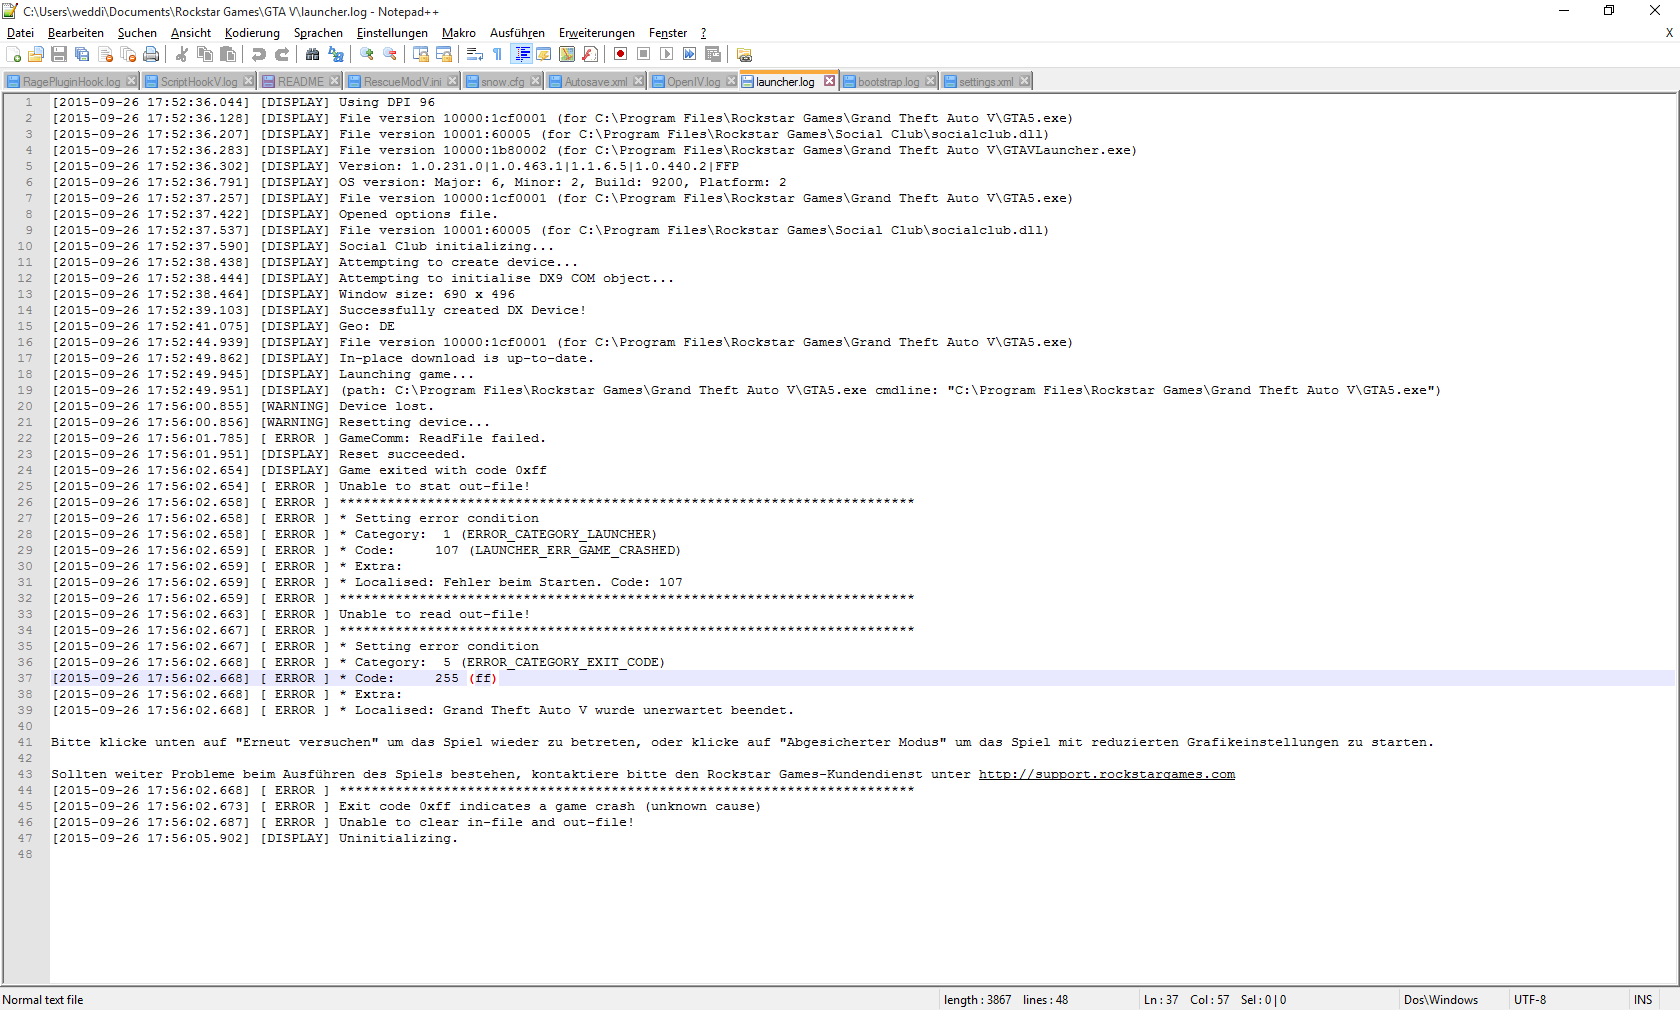Close the README tab with its X
Image resolution: width=1680 pixels, height=1010 pixels.
point(334,81)
